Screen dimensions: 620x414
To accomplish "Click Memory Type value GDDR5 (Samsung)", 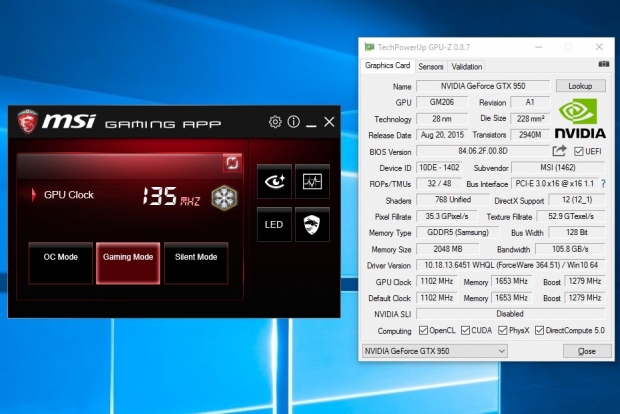I will coord(458,233).
